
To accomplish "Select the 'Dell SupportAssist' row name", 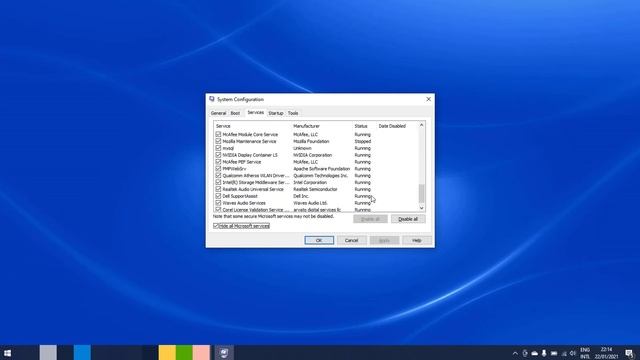I will pos(240,196).
